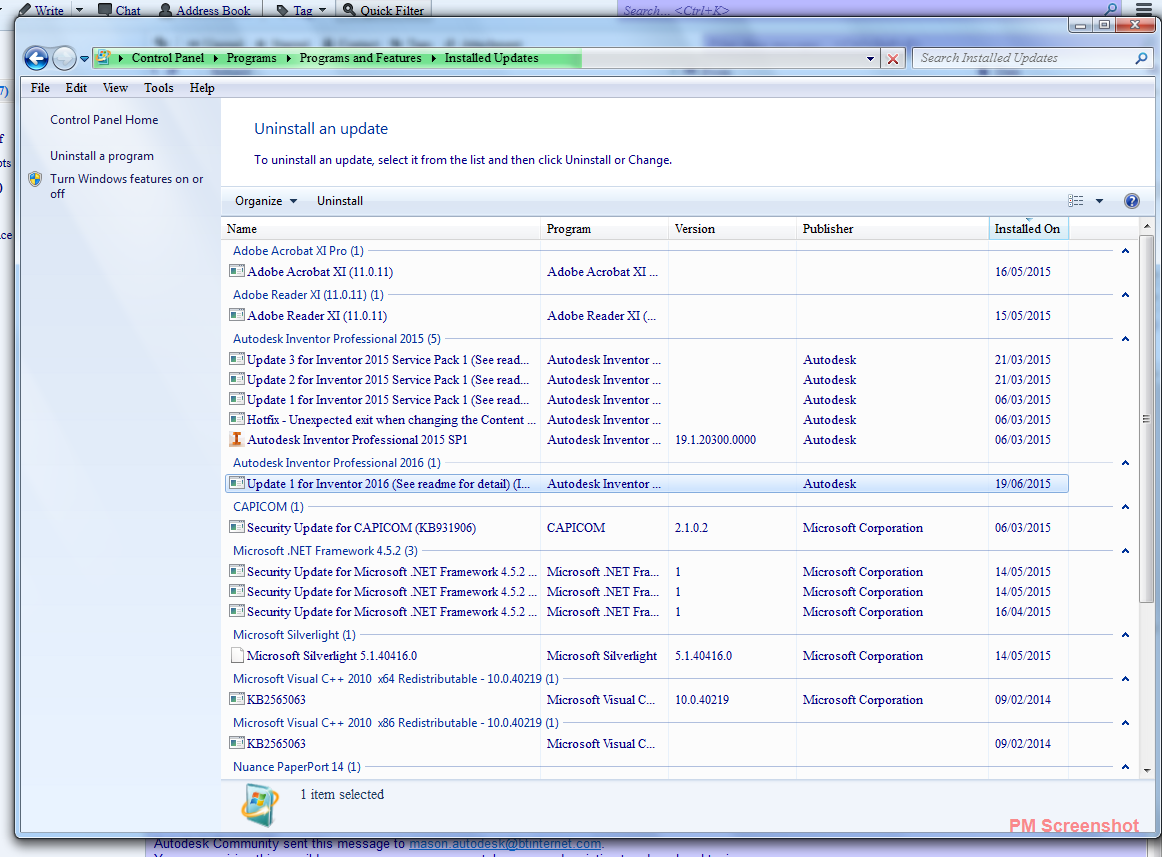Select Update 3 for Inventor 2015 icon
This screenshot has height=857, width=1162.
236,359
